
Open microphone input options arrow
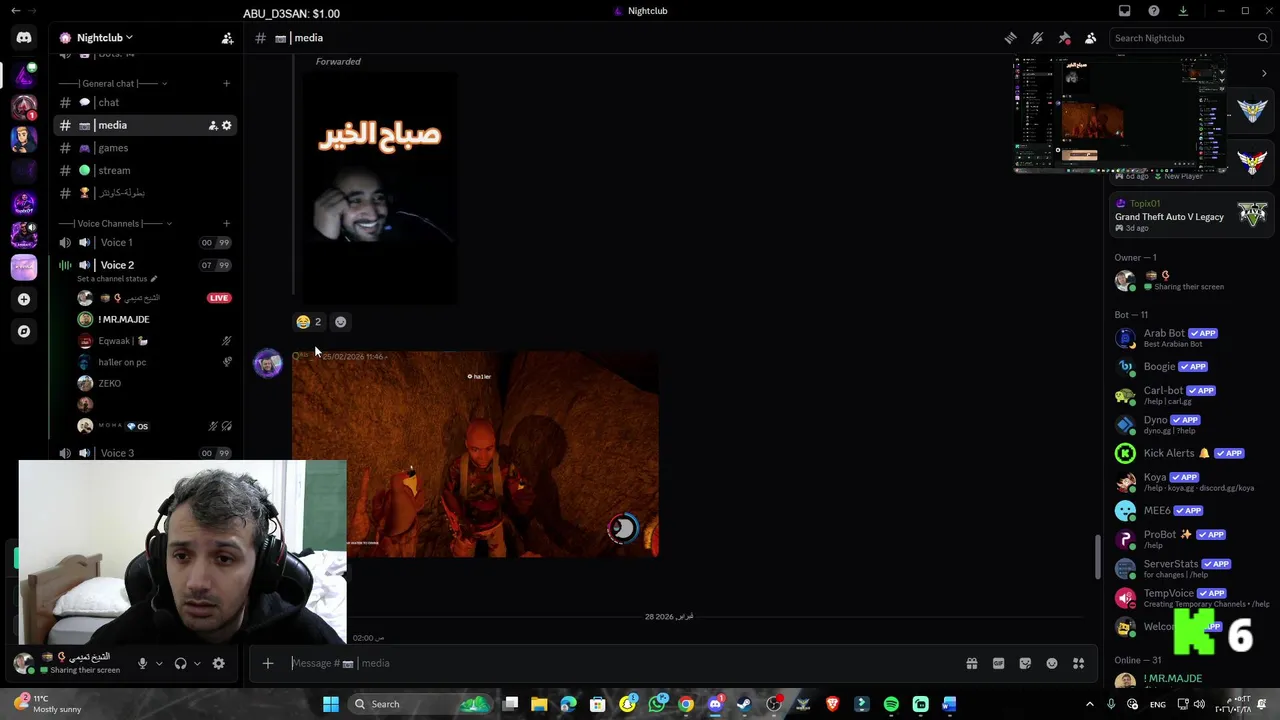(x=158, y=663)
